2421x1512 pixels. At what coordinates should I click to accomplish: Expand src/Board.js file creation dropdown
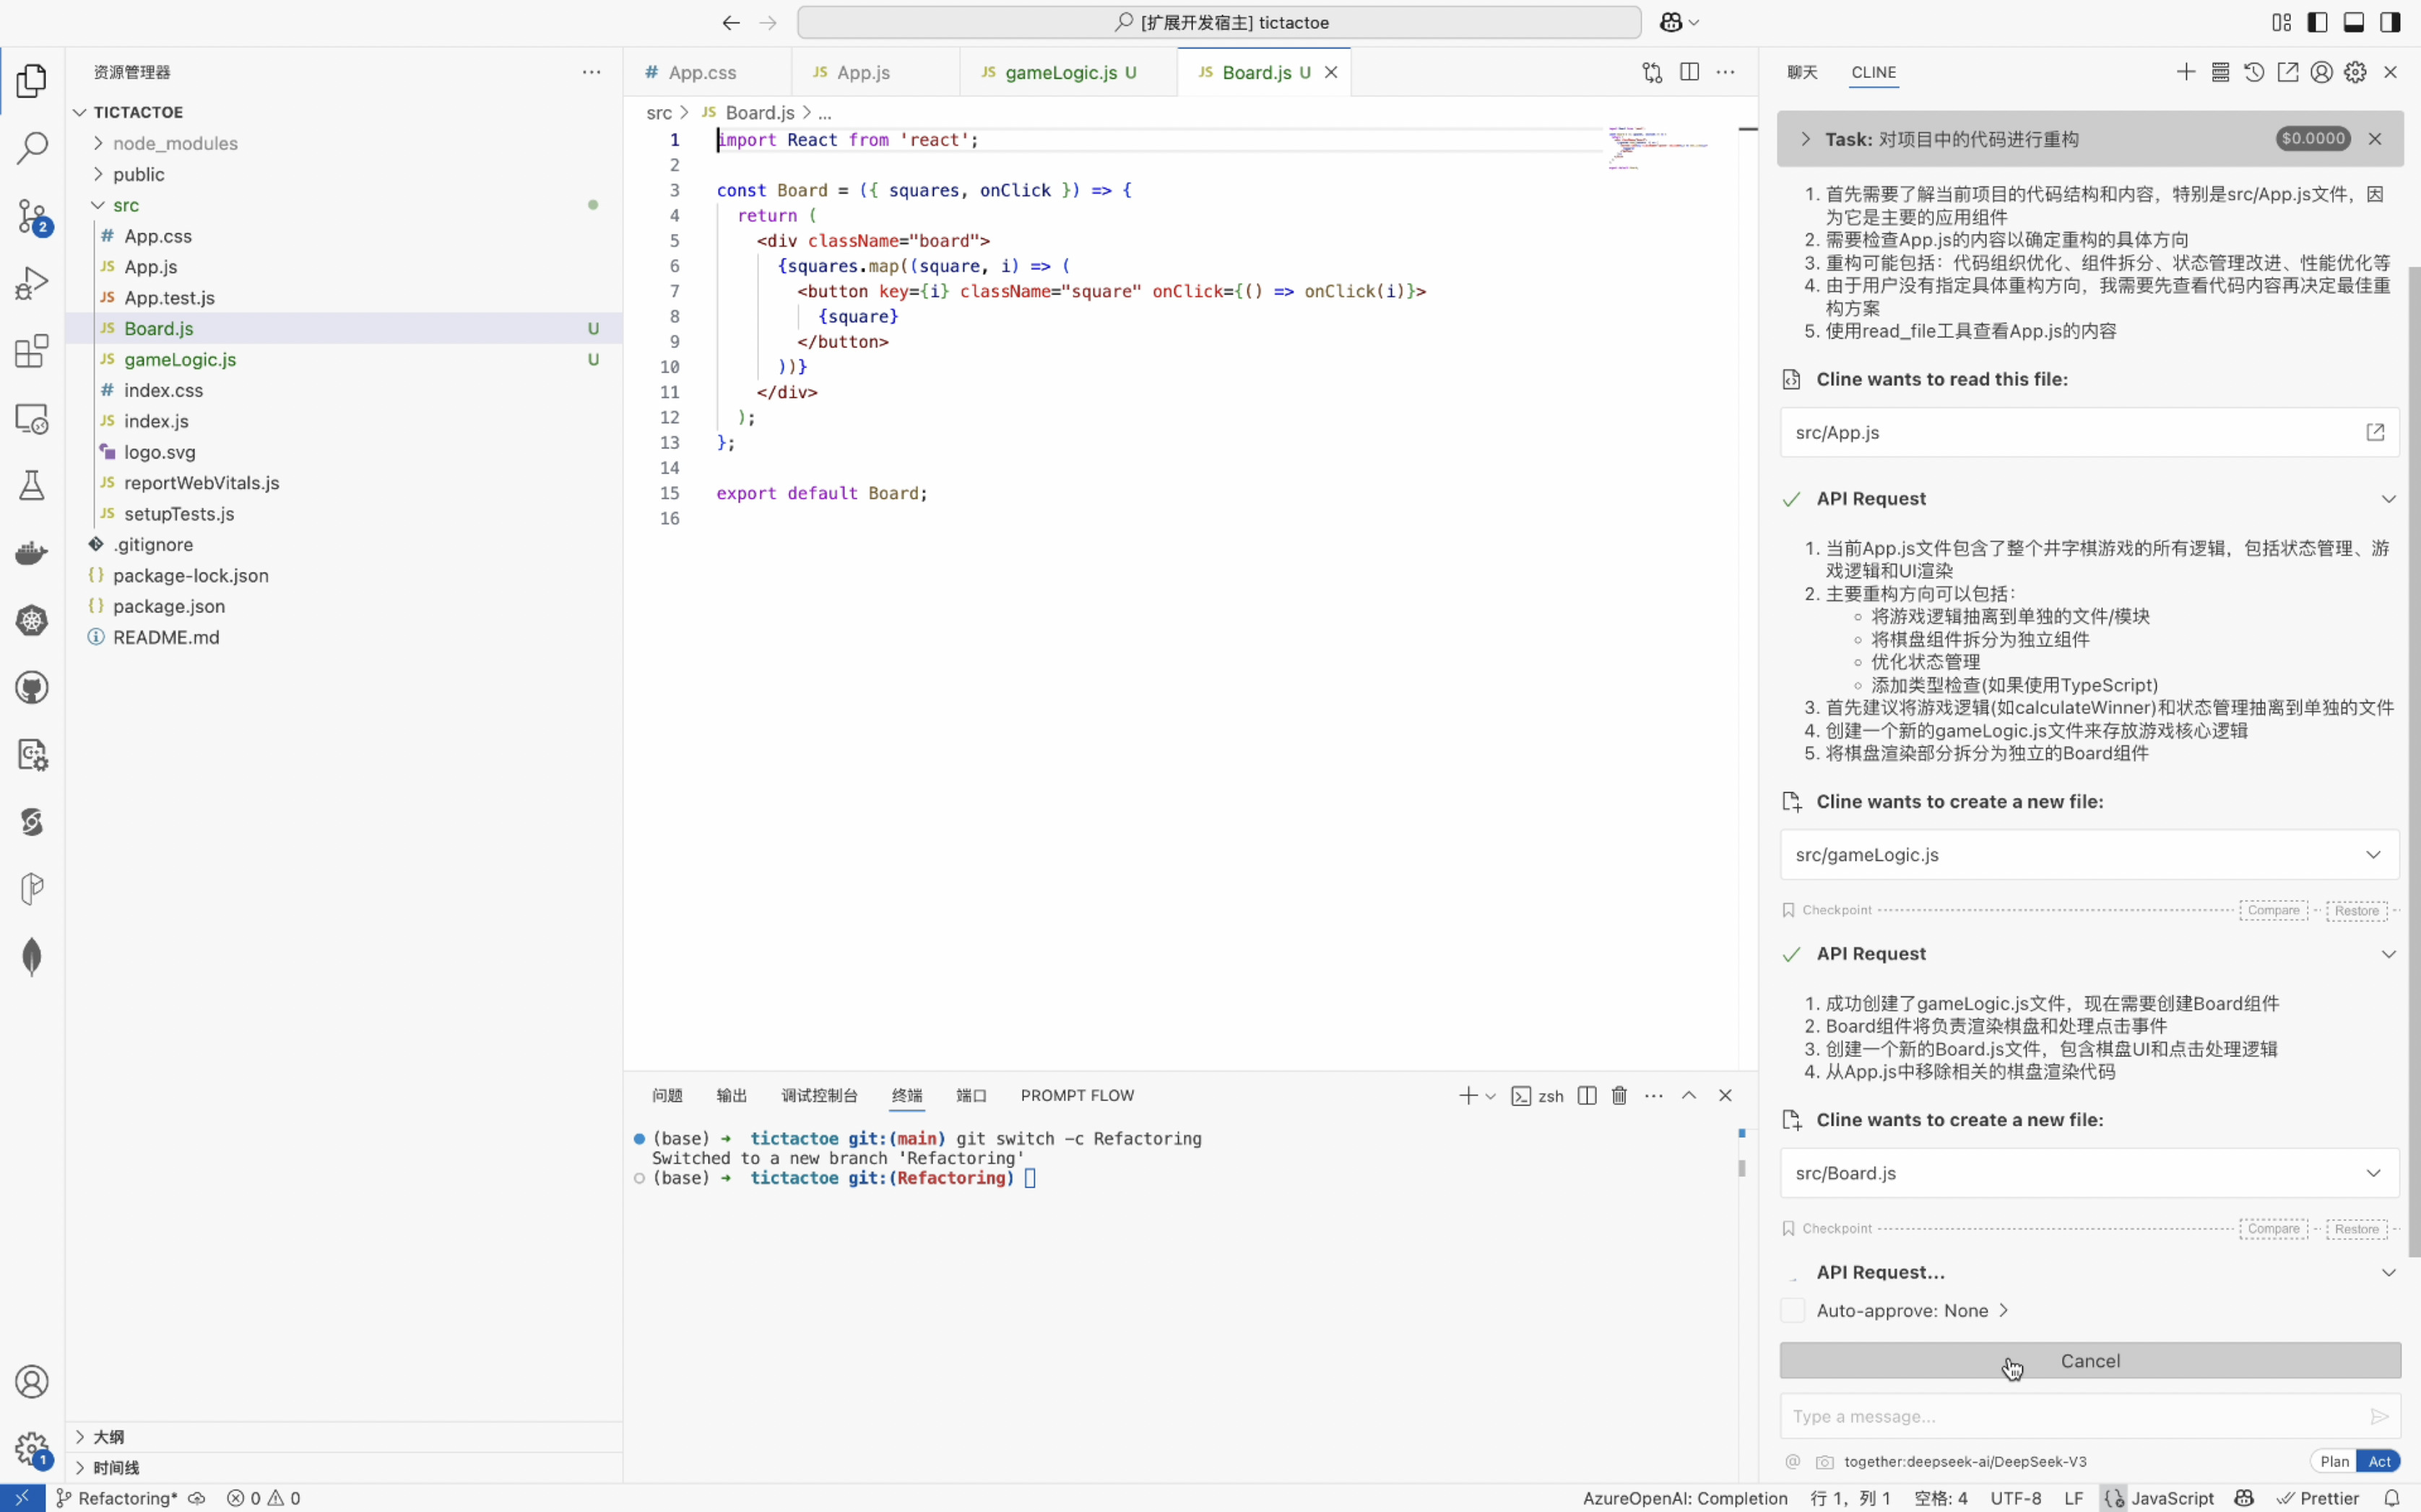[x=2373, y=1173]
